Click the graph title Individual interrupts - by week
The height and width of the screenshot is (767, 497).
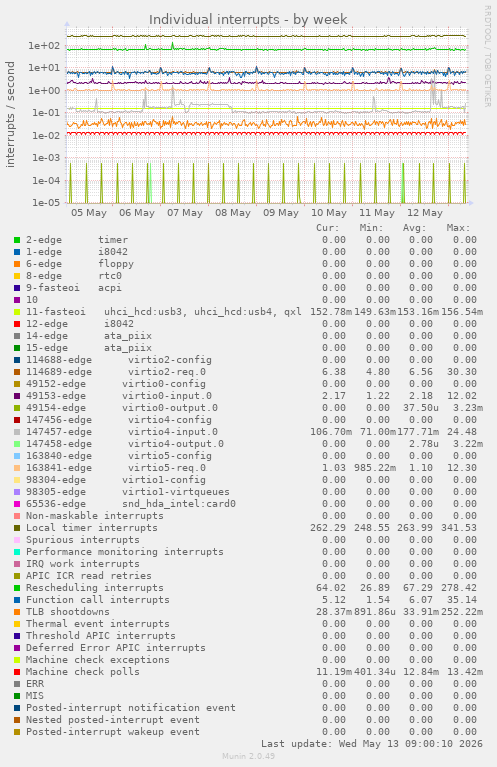[x=248, y=20]
